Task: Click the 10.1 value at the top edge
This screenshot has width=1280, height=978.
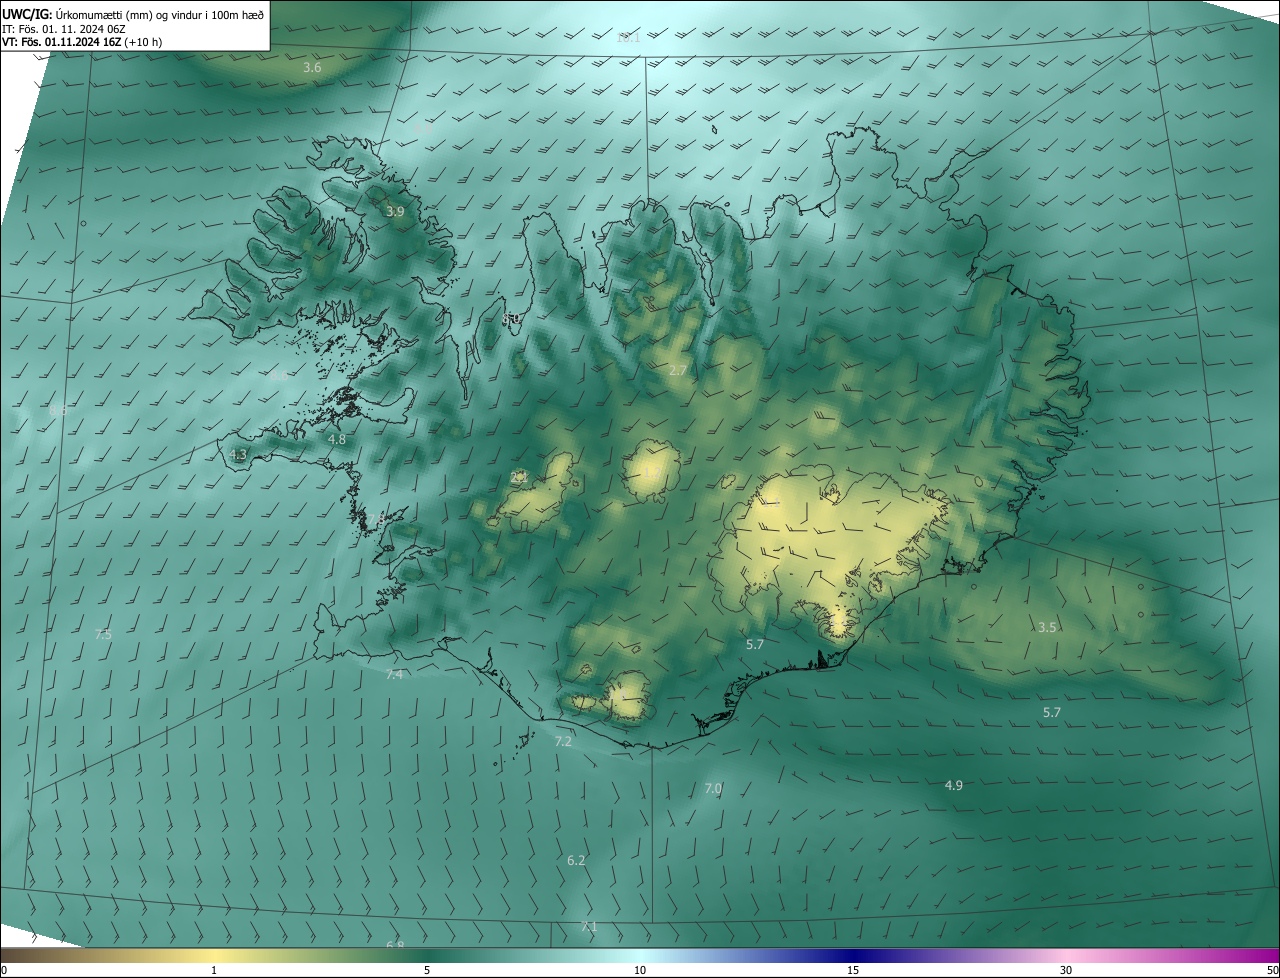Action: [x=628, y=38]
